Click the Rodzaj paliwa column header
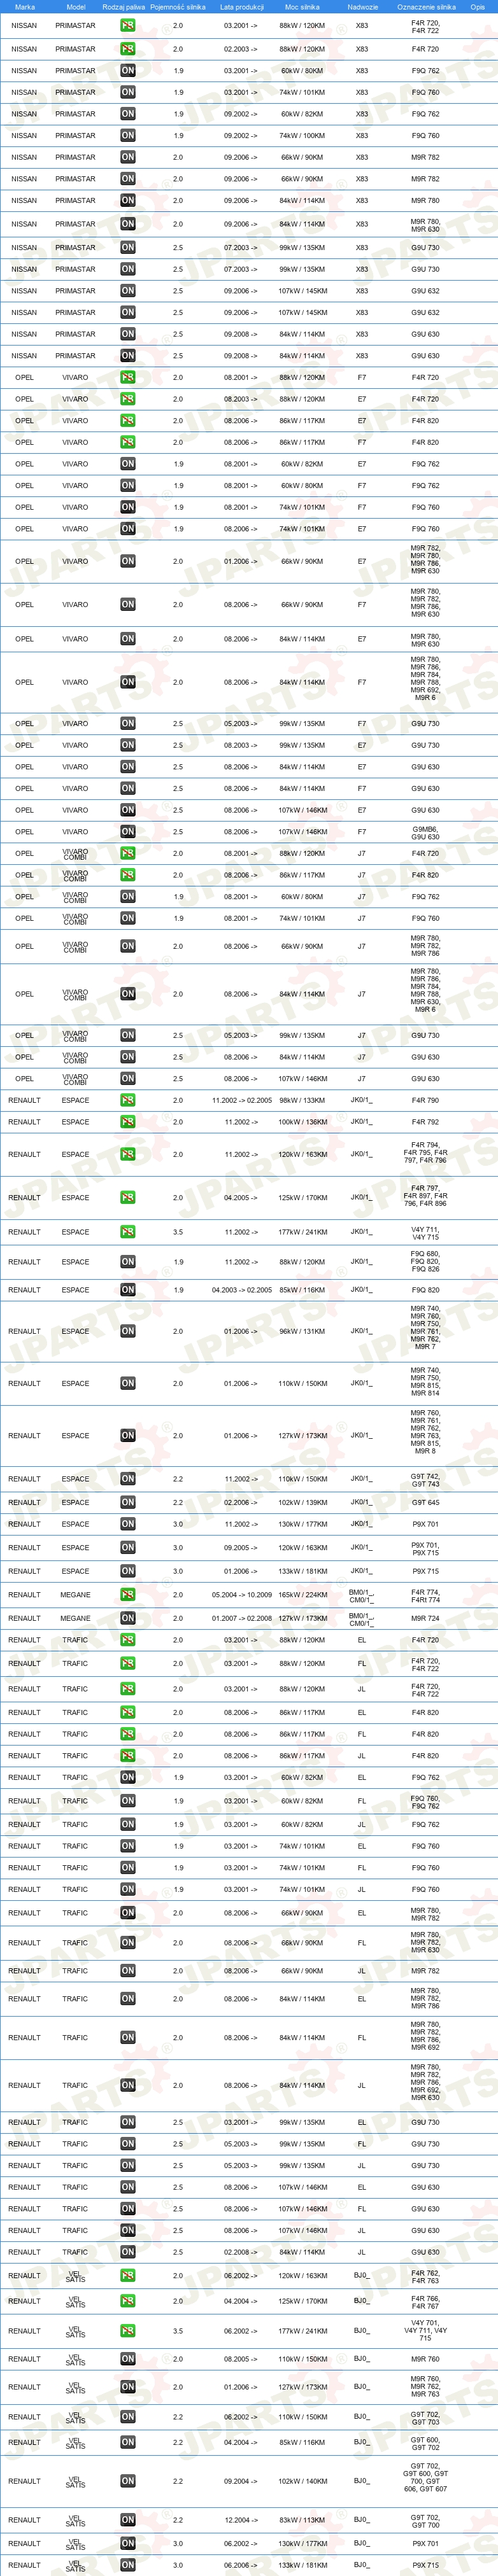 124,6
